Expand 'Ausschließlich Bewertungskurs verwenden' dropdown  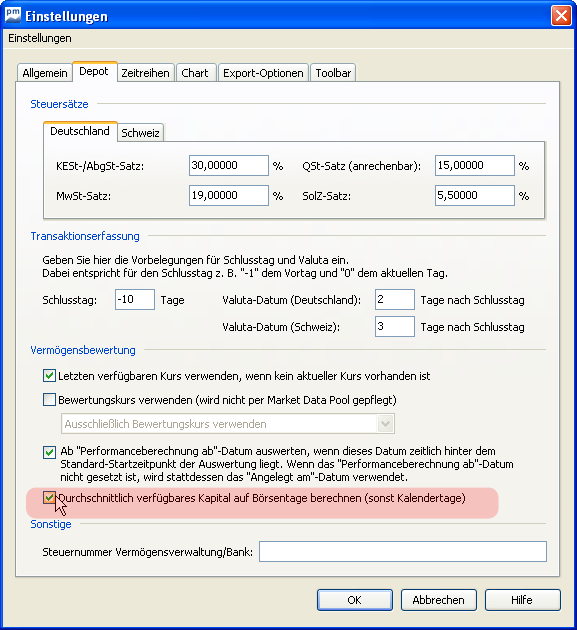385,424
